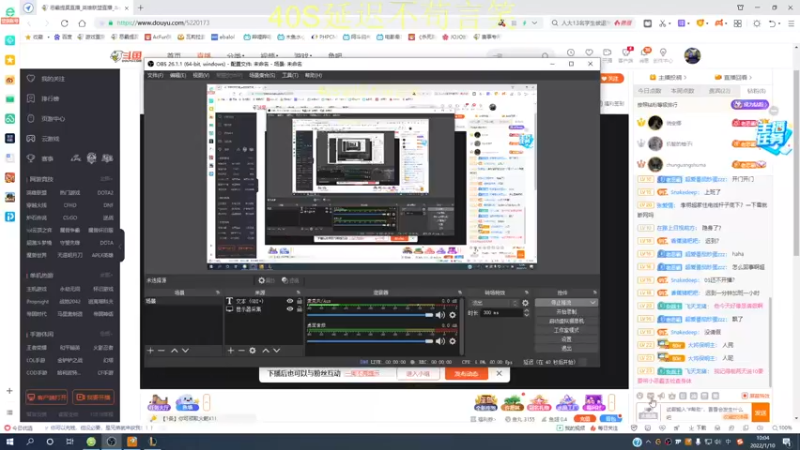Remove the selected scene in OBS
This screenshot has width=800, height=450.
point(161,351)
